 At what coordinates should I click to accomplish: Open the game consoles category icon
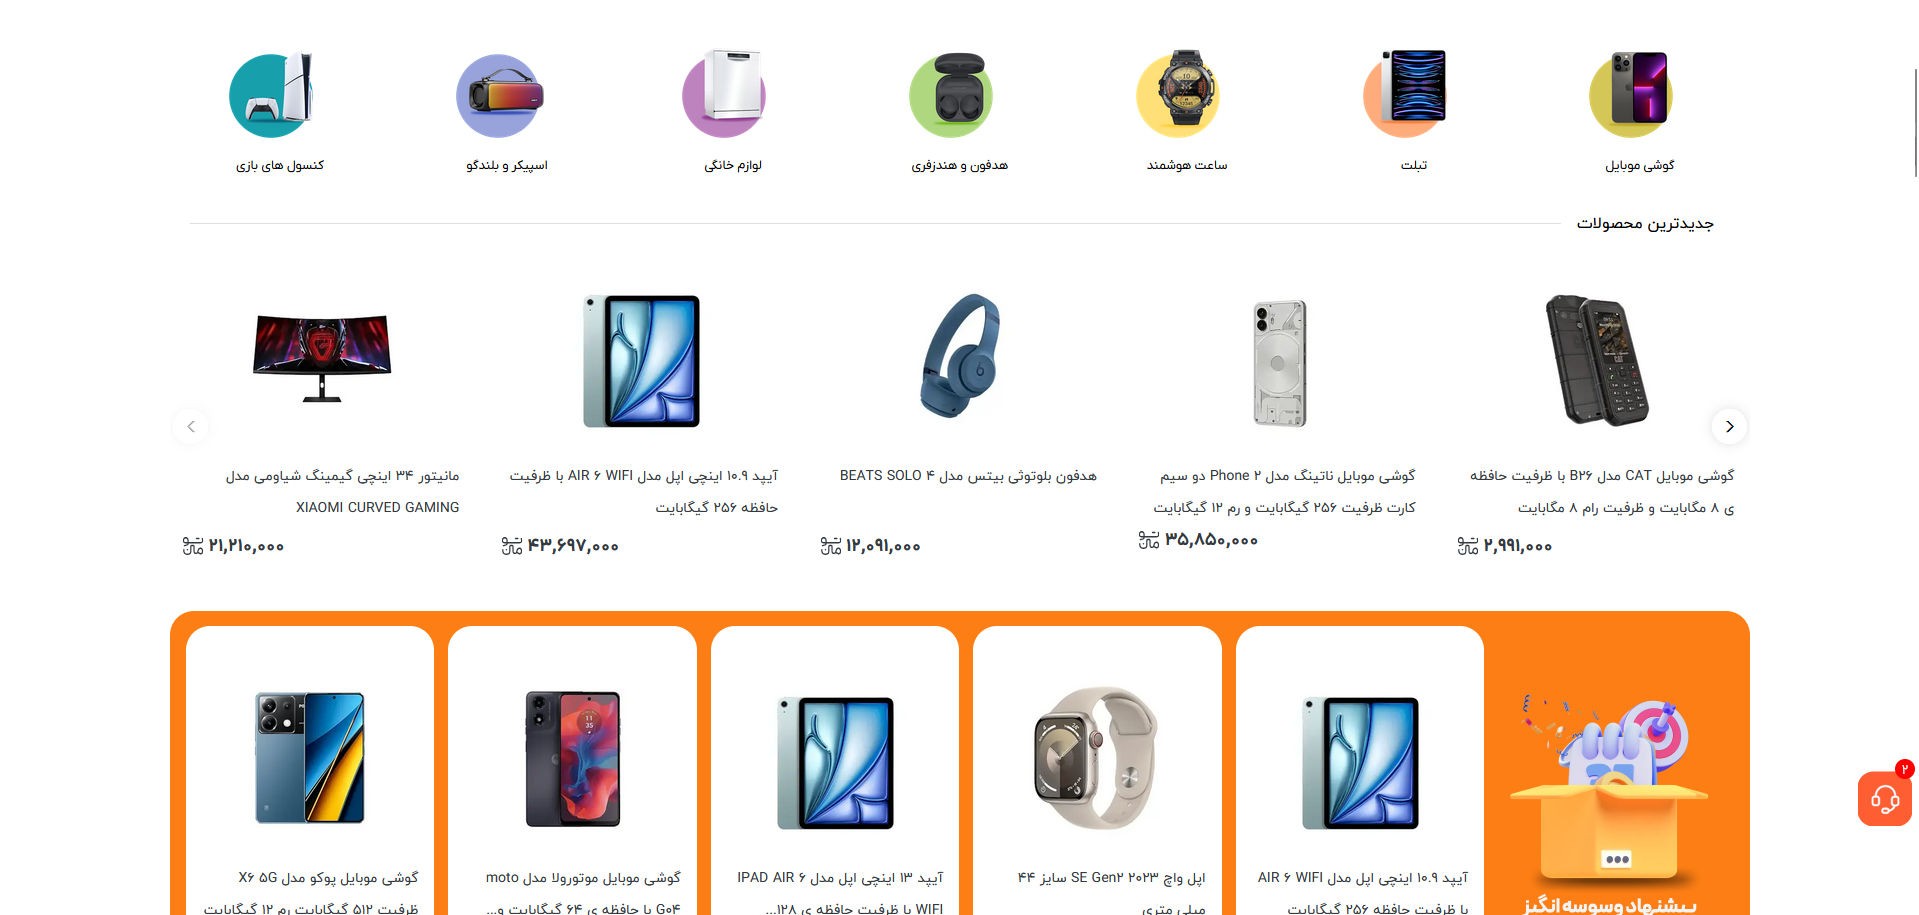(272, 95)
